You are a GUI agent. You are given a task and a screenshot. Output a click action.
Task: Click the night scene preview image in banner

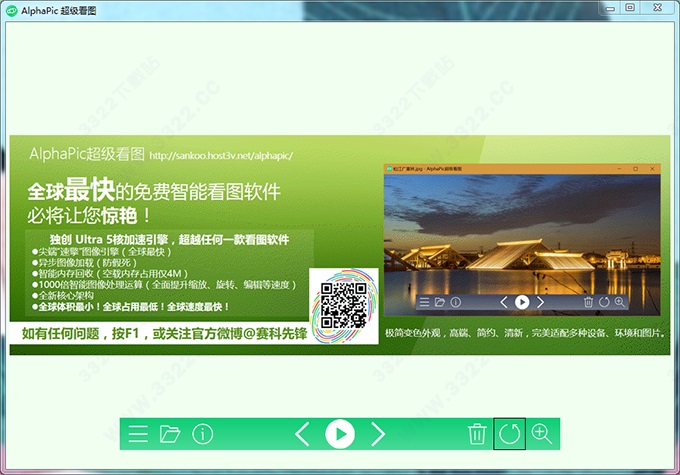(522, 244)
